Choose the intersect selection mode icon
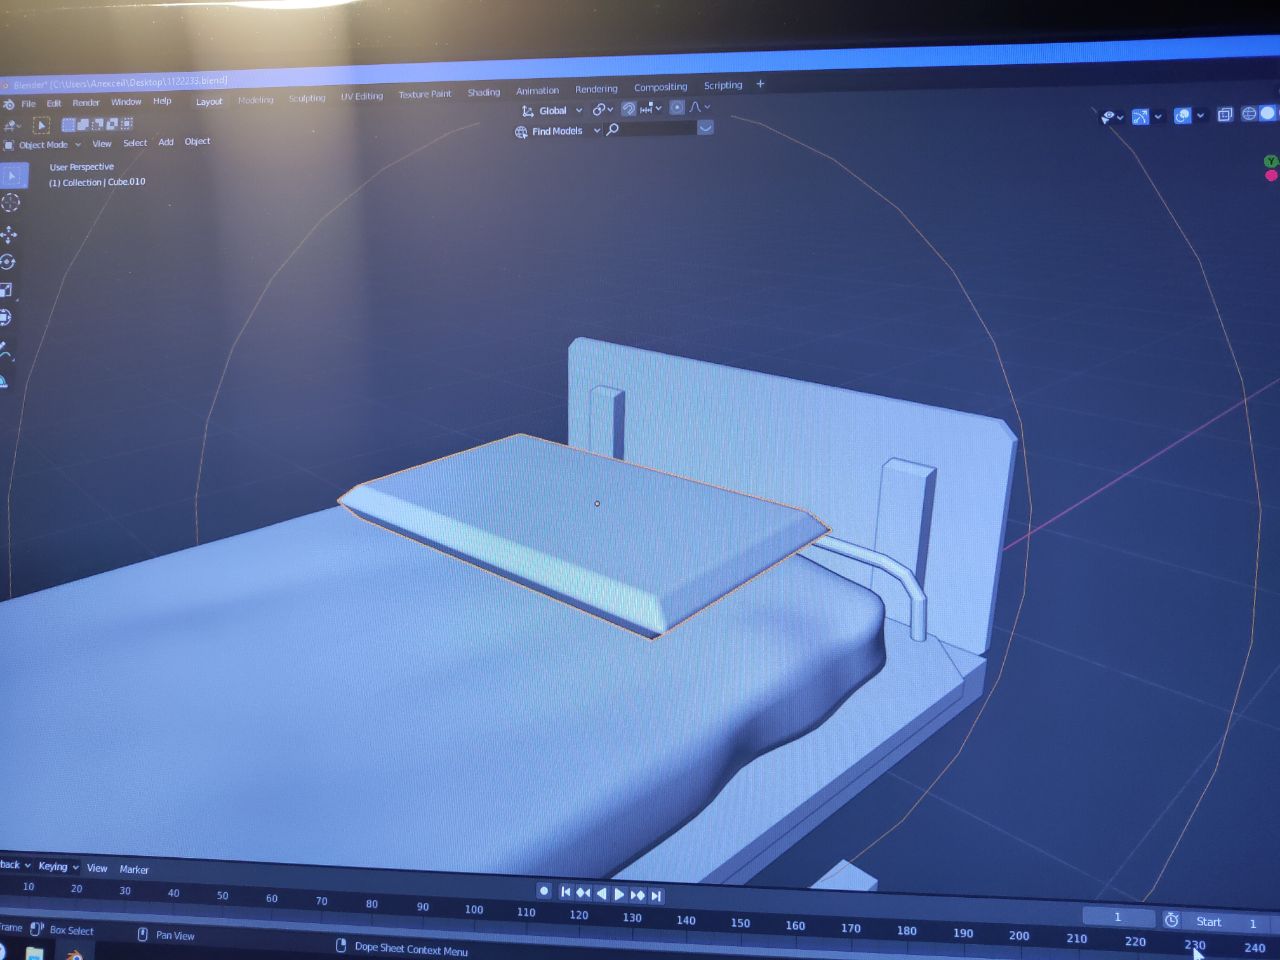This screenshot has width=1280, height=960. click(127, 124)
